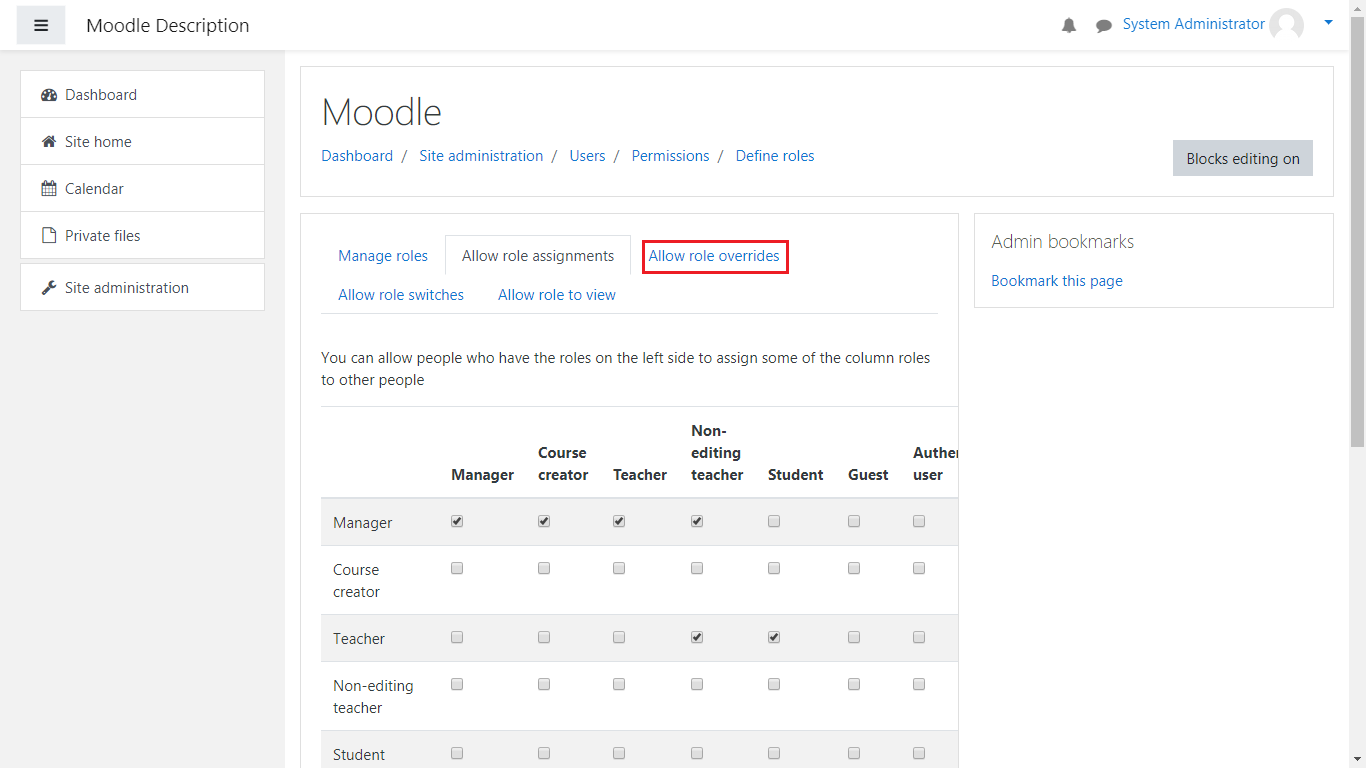Image resolution: width=1366 pixels, height=768 pixels.
Task: Expand the user menu dropdown arrow
Action: click(1328, 23)
